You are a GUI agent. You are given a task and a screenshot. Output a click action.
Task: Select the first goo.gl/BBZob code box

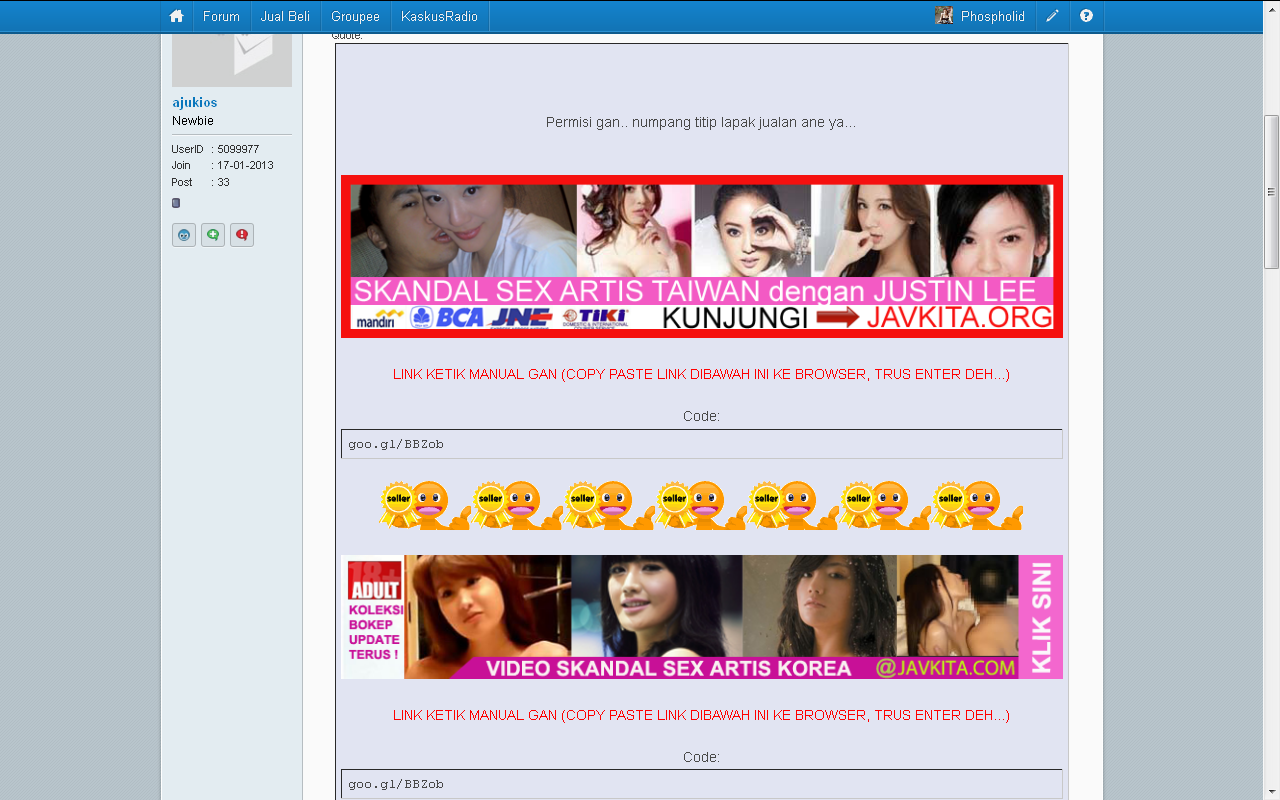[701, 444]
